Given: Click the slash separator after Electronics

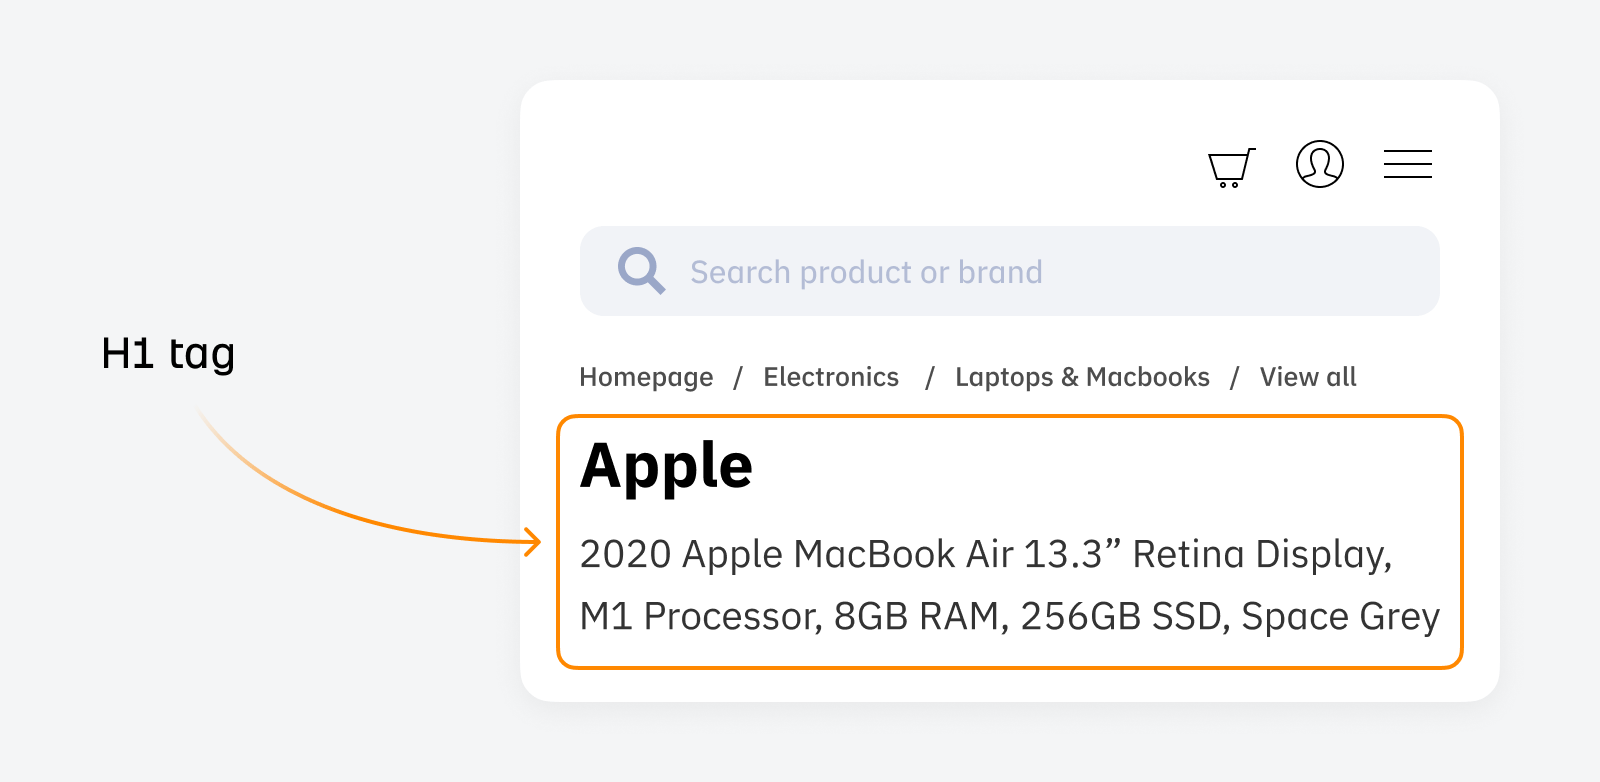Looking at the screenshot, I should (930, 377).
